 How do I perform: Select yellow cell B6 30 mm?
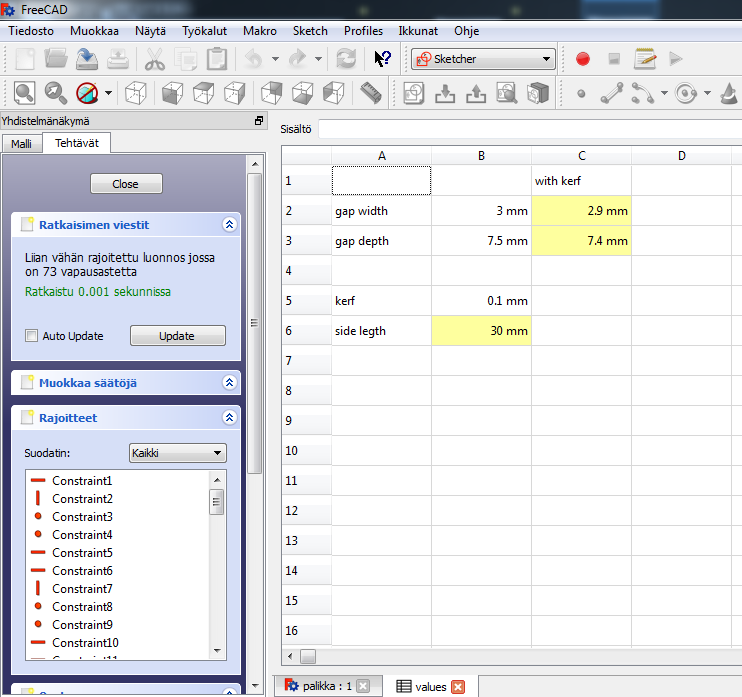[x=481, y=330]
